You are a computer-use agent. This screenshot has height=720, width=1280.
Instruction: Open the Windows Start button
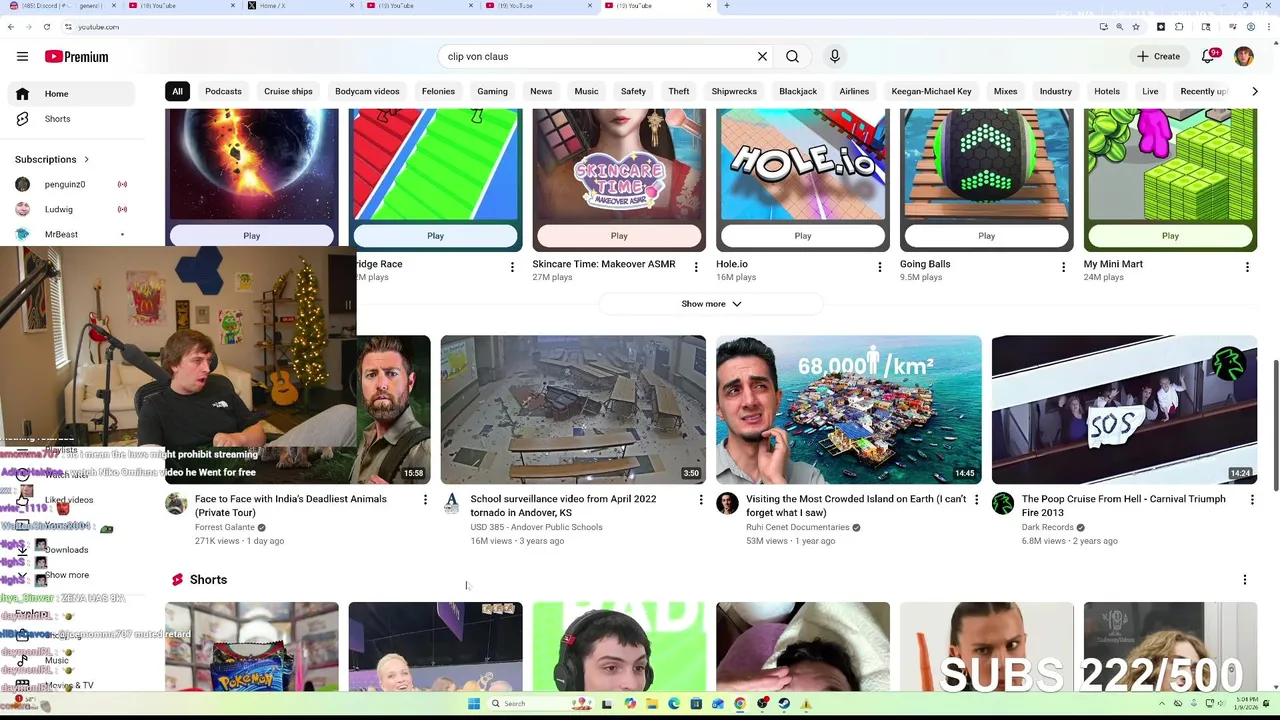point(474,704)
